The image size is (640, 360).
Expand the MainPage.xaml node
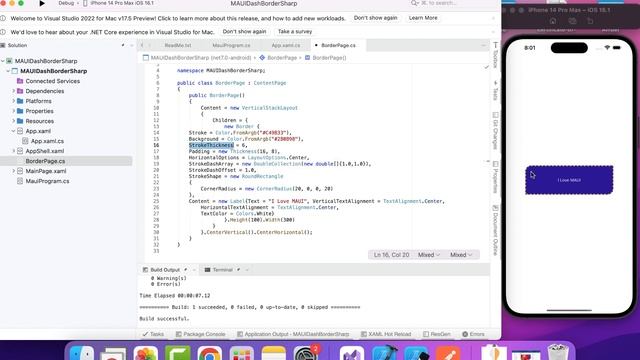pyautogui.click(x=13, y=171)
